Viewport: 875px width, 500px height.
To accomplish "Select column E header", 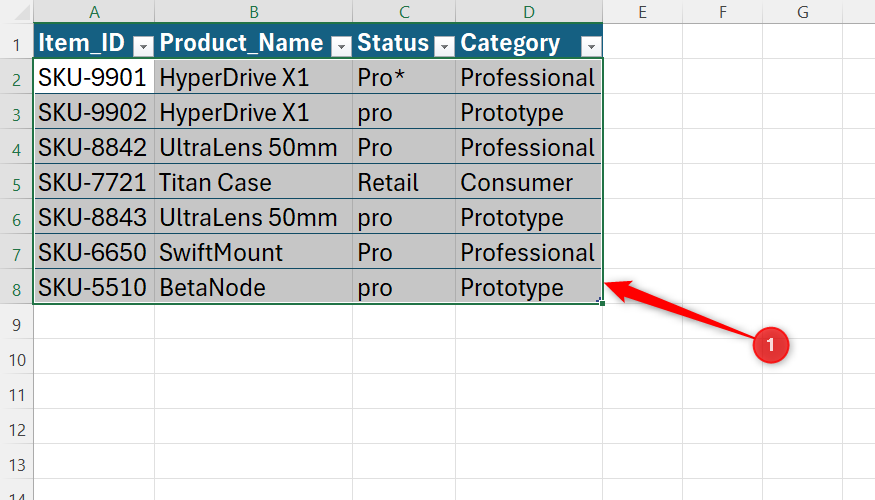I will 642,12.
